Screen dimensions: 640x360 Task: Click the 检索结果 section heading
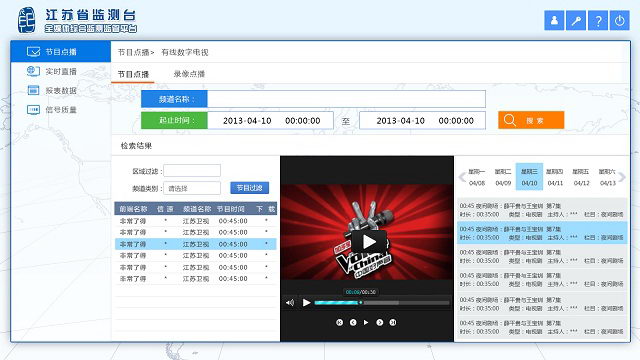click(136, 146)
